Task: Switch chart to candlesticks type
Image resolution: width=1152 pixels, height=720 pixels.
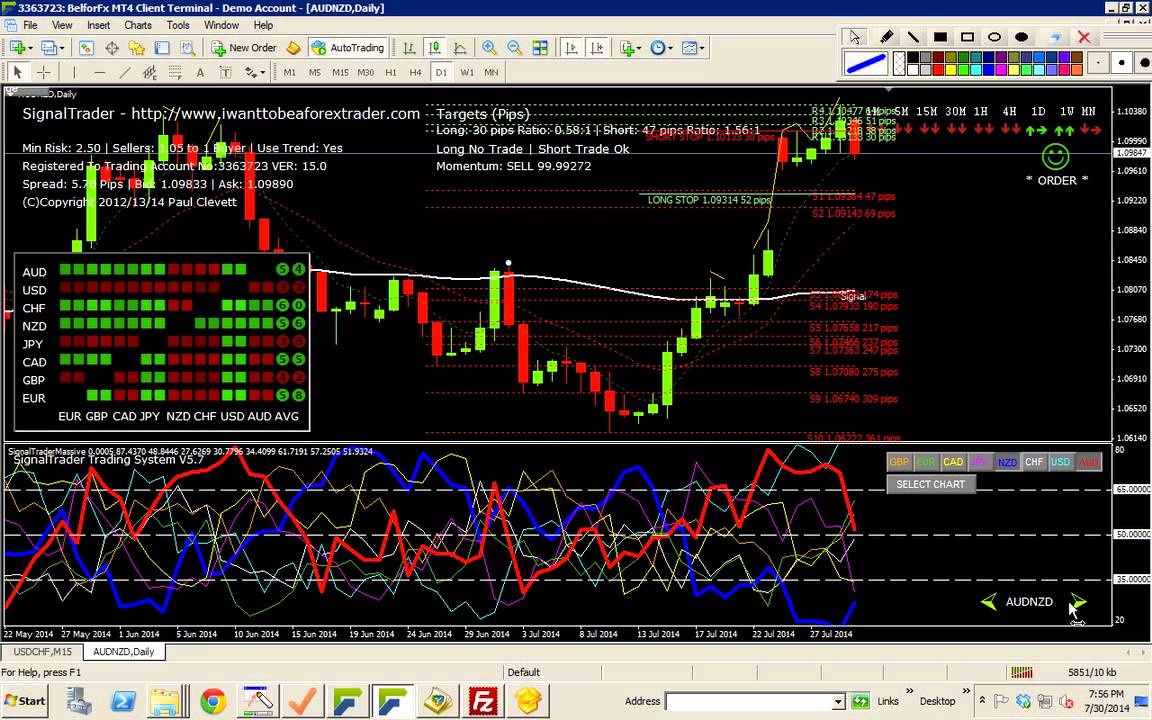Action: (x=435, y=48)
